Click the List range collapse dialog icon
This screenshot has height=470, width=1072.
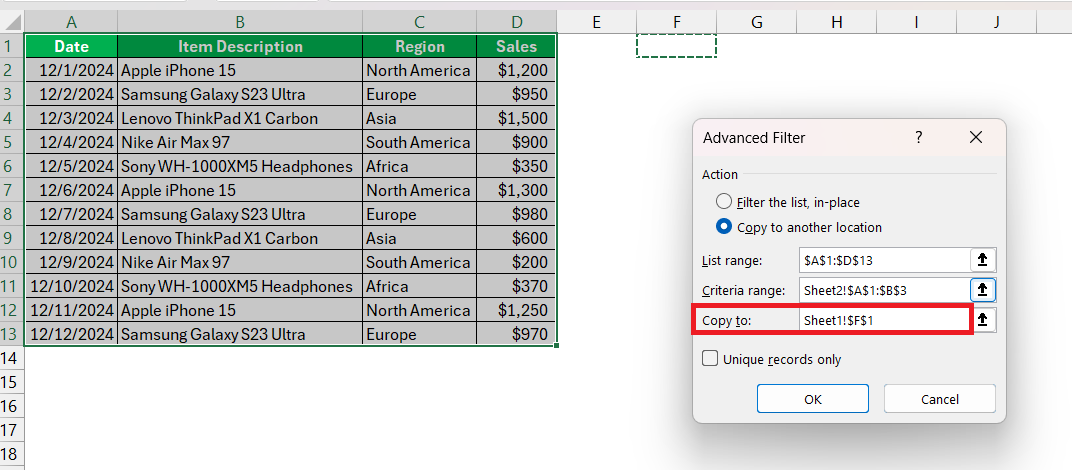tap(982, 260)
